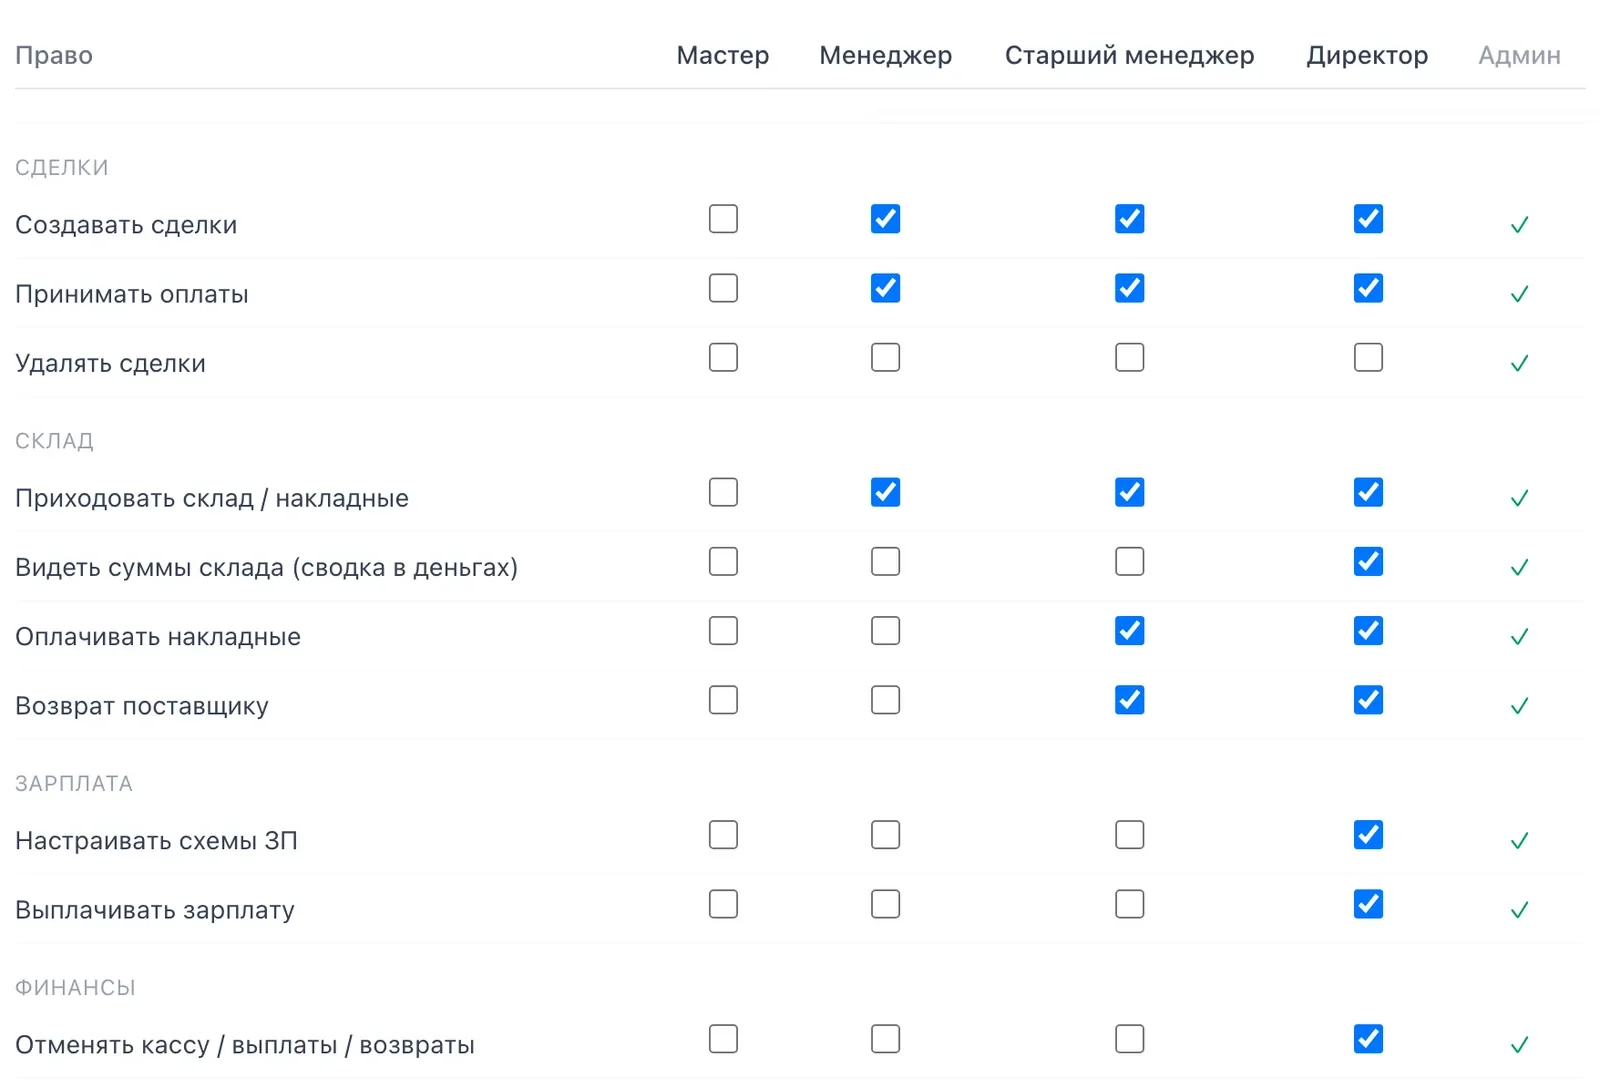Image resolution: width=1600 pixels, height=1086 pixels.
Task: Click Admin checkmark for Оплачивать накладные
Action: pyautogui.click(x=1519, y=636)
